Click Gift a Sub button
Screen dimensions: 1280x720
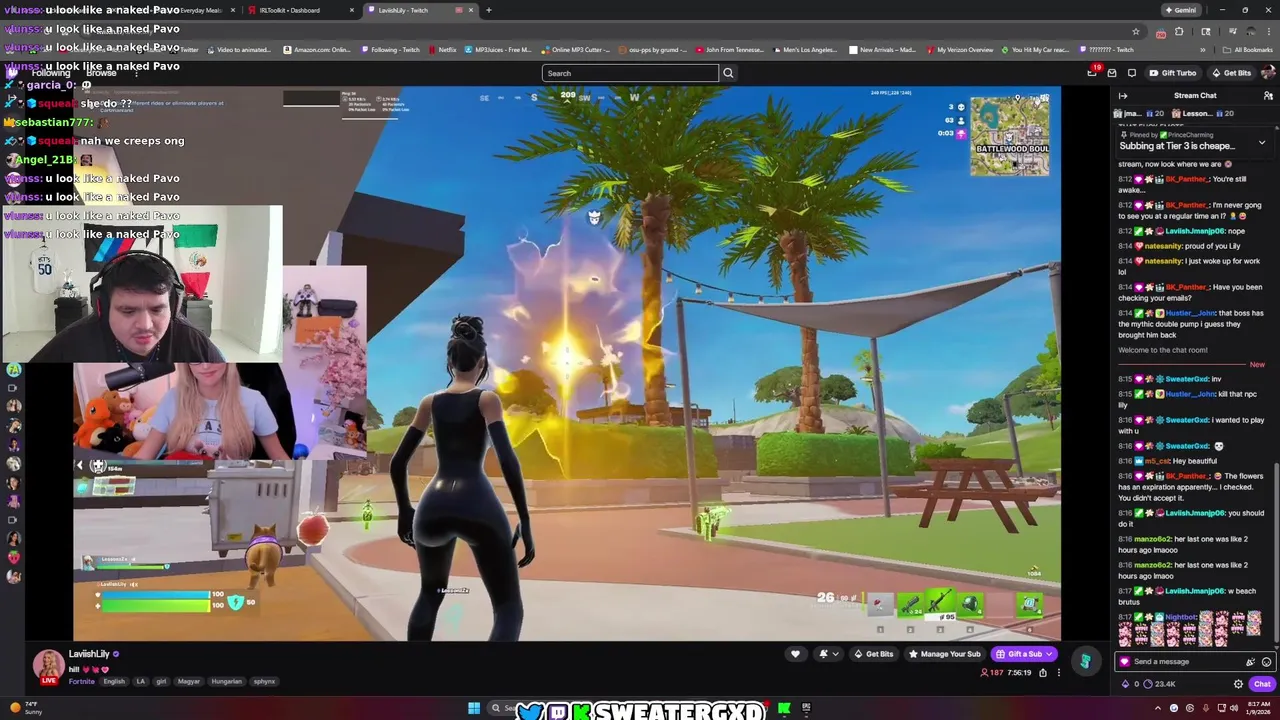coord(1024,654)
